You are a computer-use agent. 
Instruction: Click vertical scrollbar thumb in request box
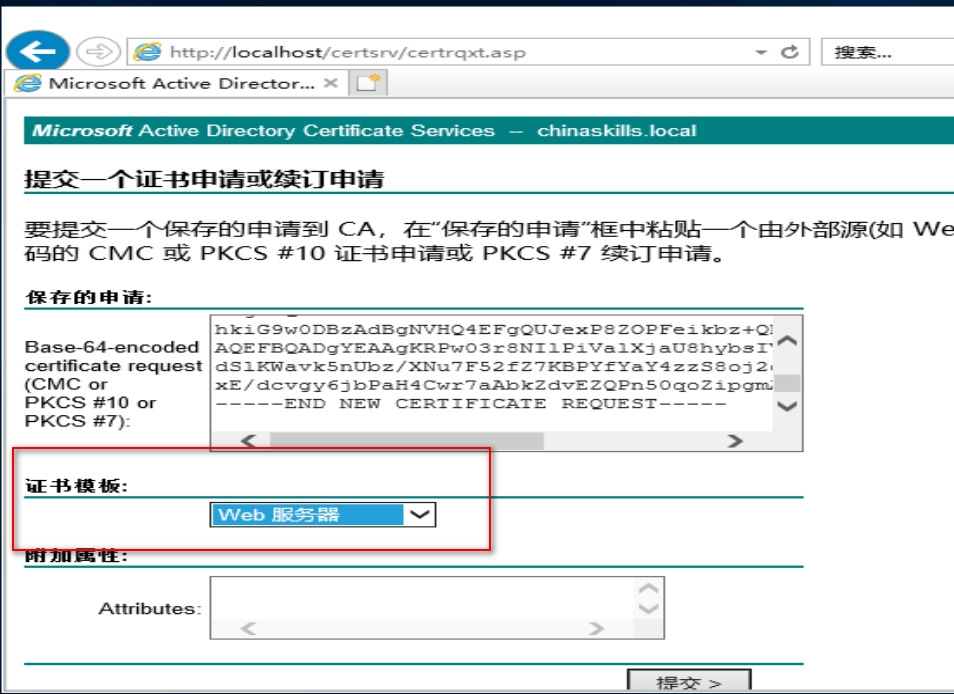pos(788,382)
